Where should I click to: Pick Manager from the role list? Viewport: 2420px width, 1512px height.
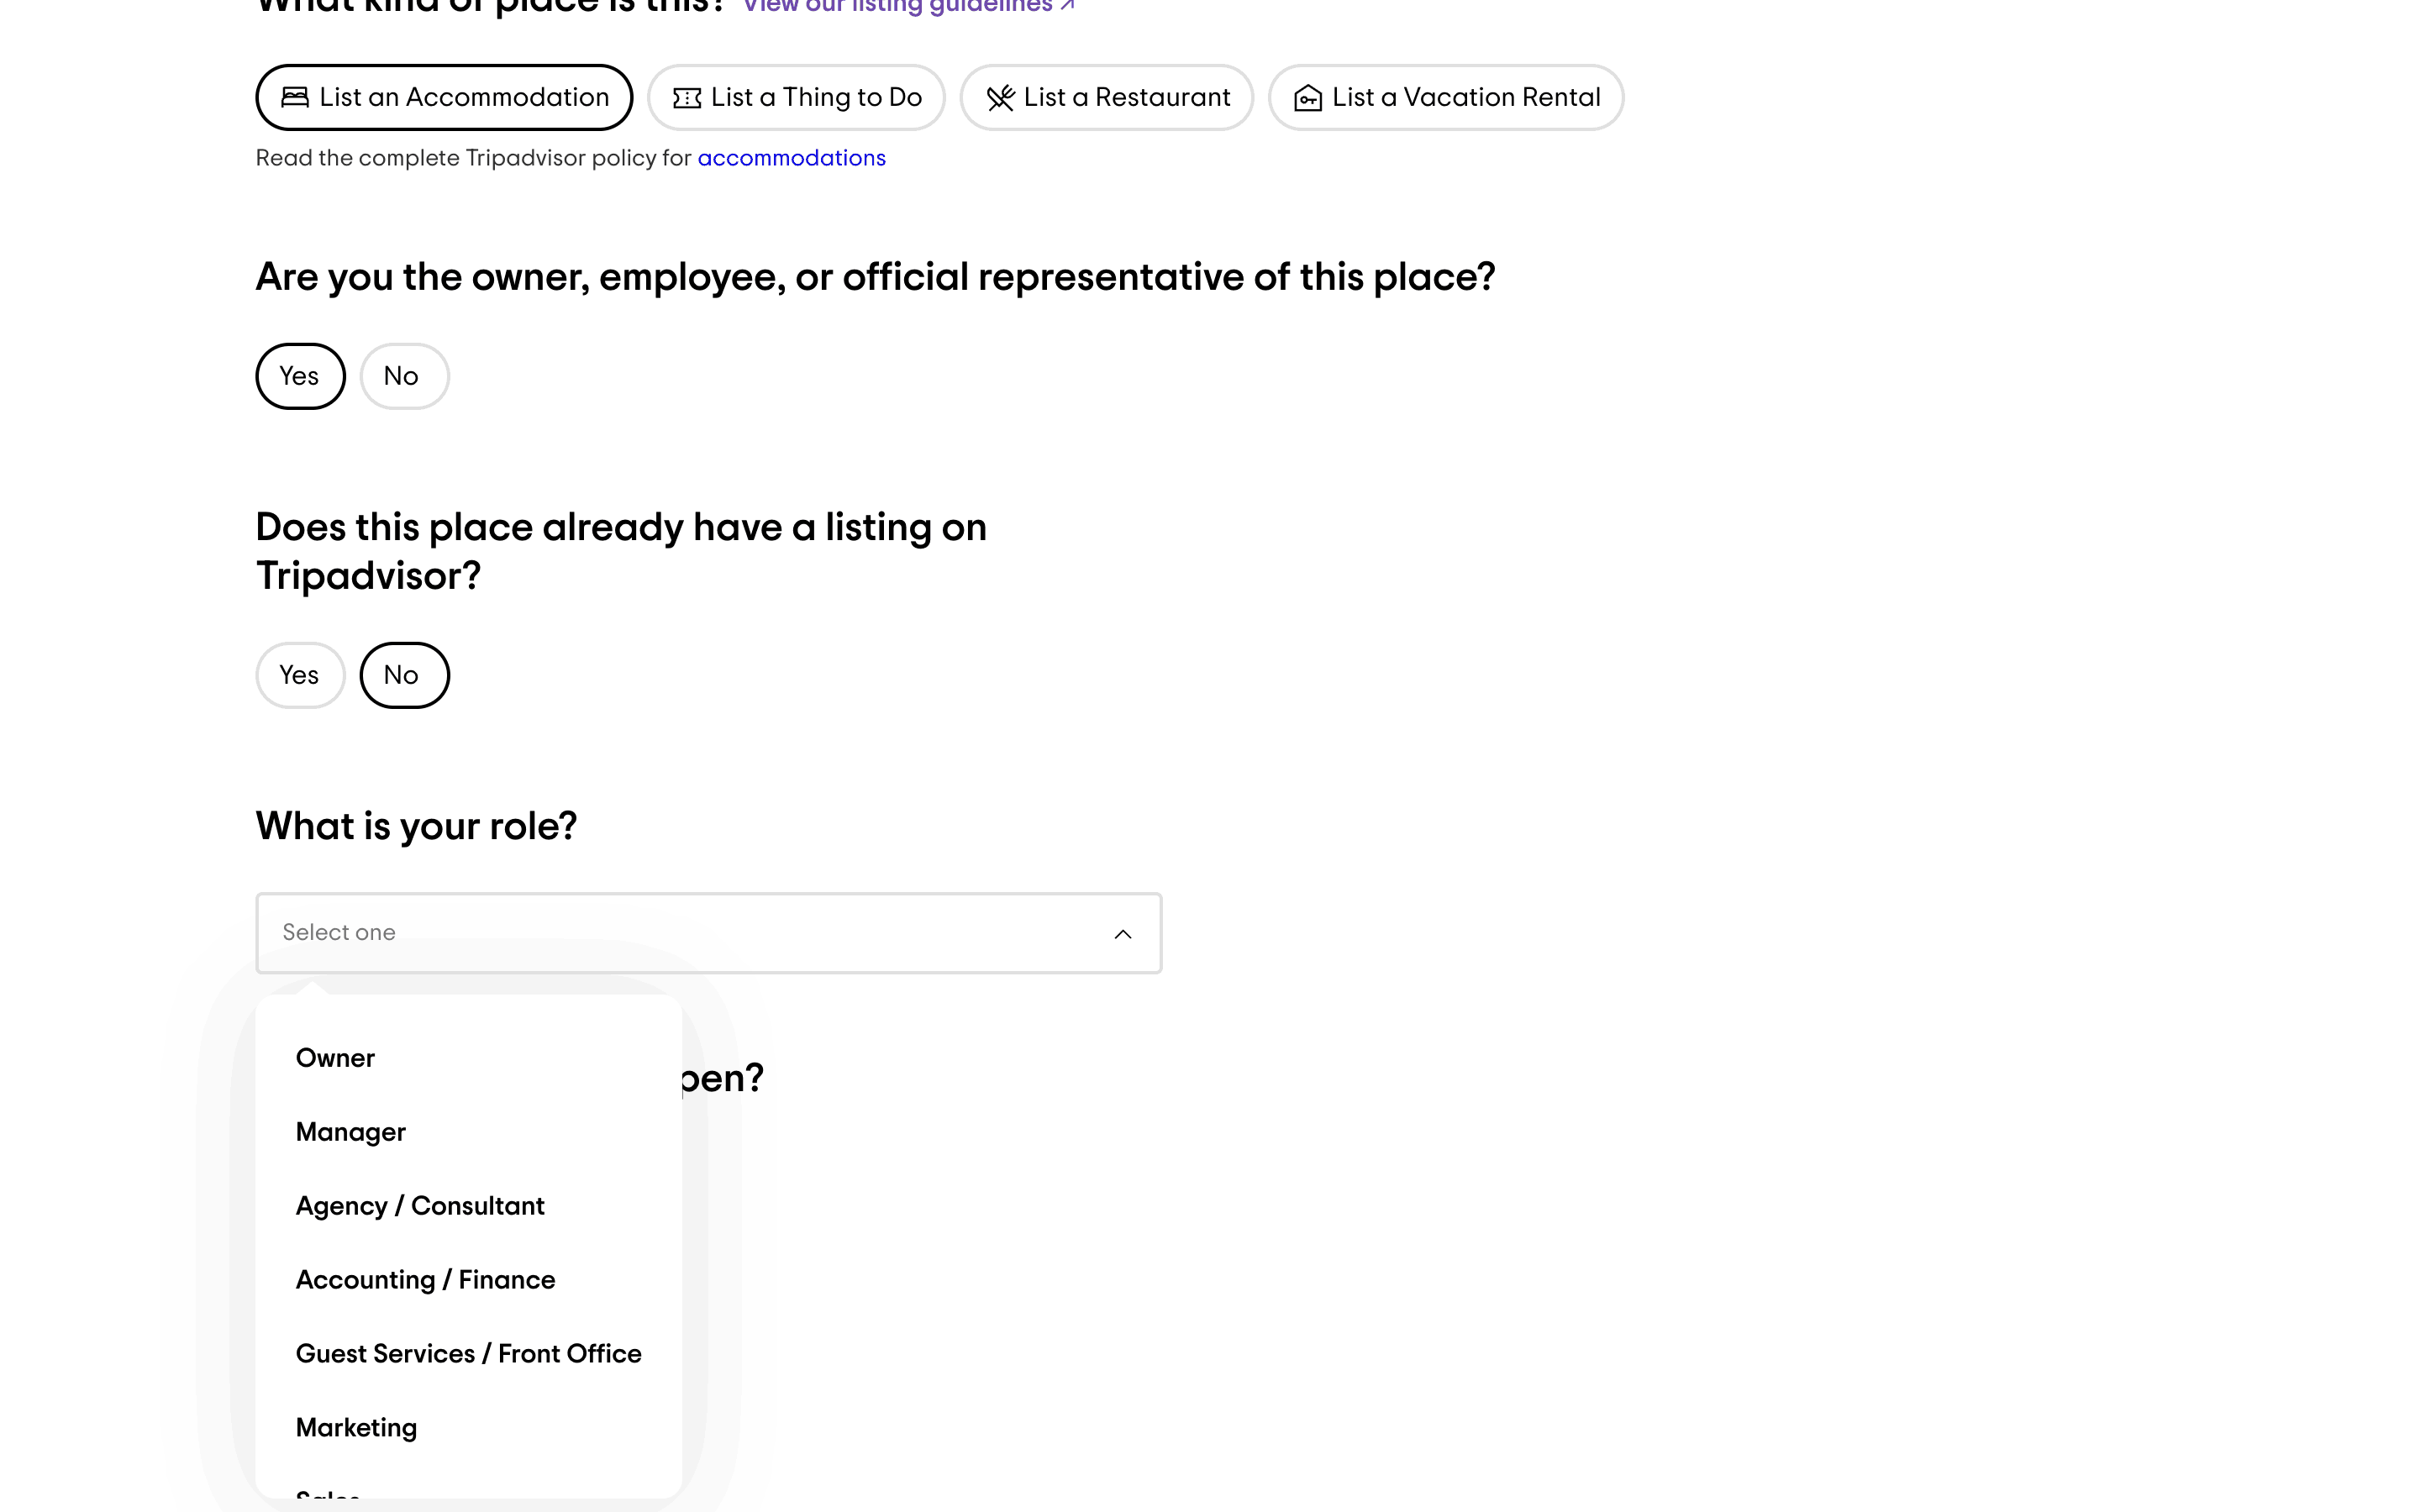coord(351,1132)
